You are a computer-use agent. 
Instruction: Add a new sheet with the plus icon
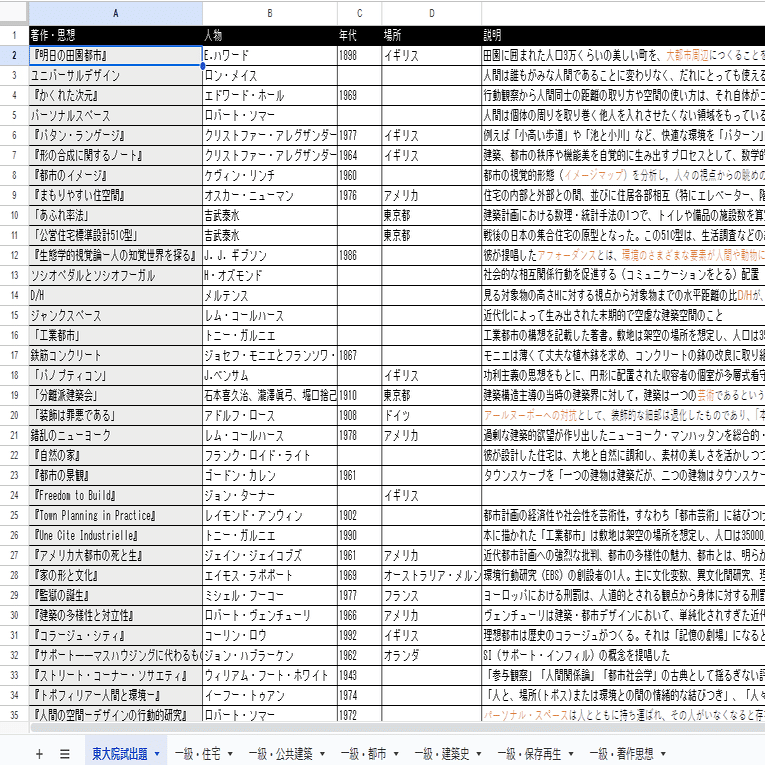39,754
